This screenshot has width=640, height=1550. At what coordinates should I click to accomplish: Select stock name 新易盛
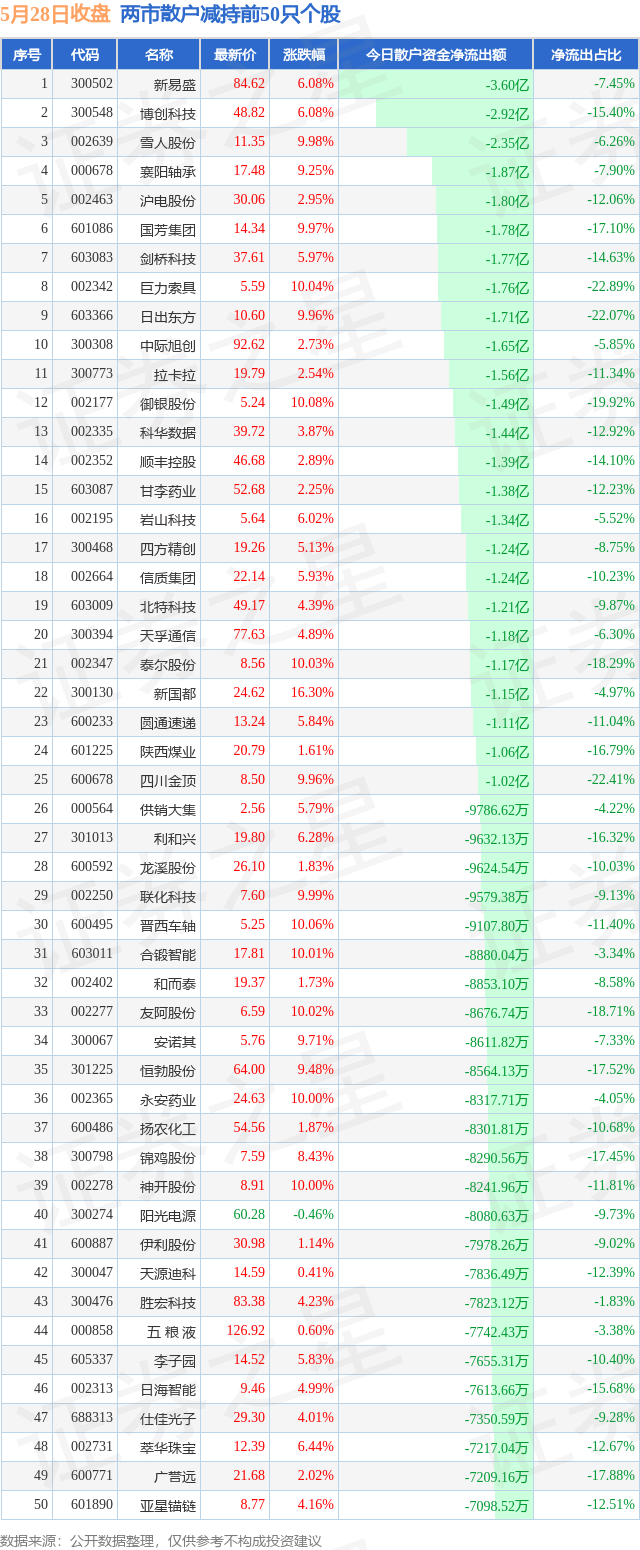(x=175, y=84)
